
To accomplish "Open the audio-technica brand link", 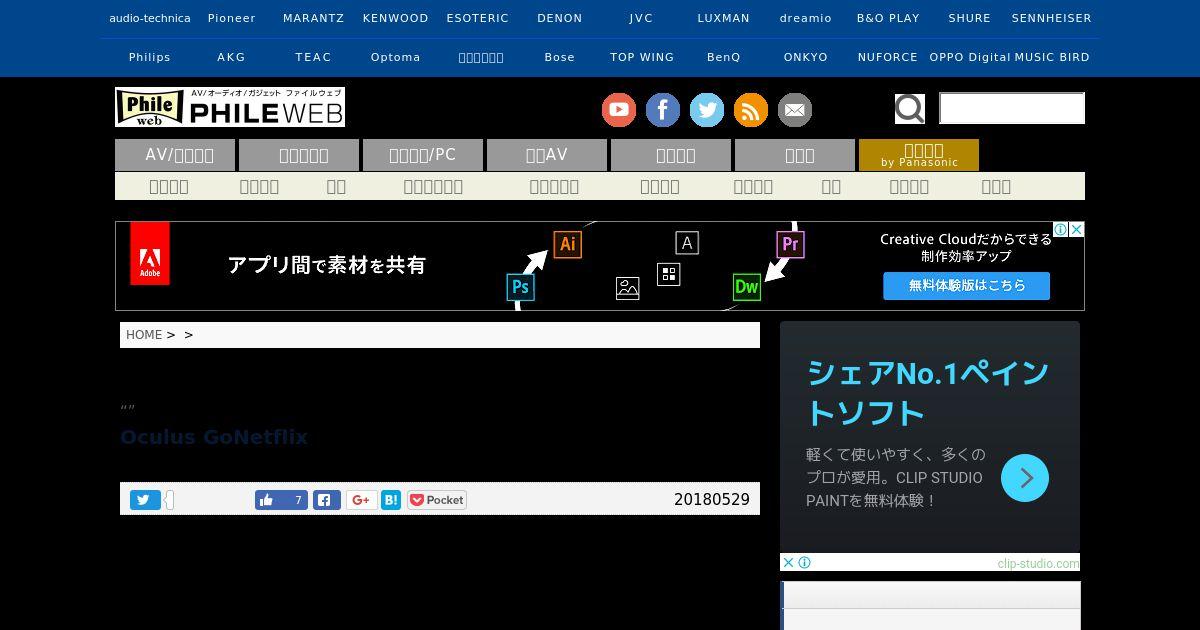I will (x=150, y=18).
